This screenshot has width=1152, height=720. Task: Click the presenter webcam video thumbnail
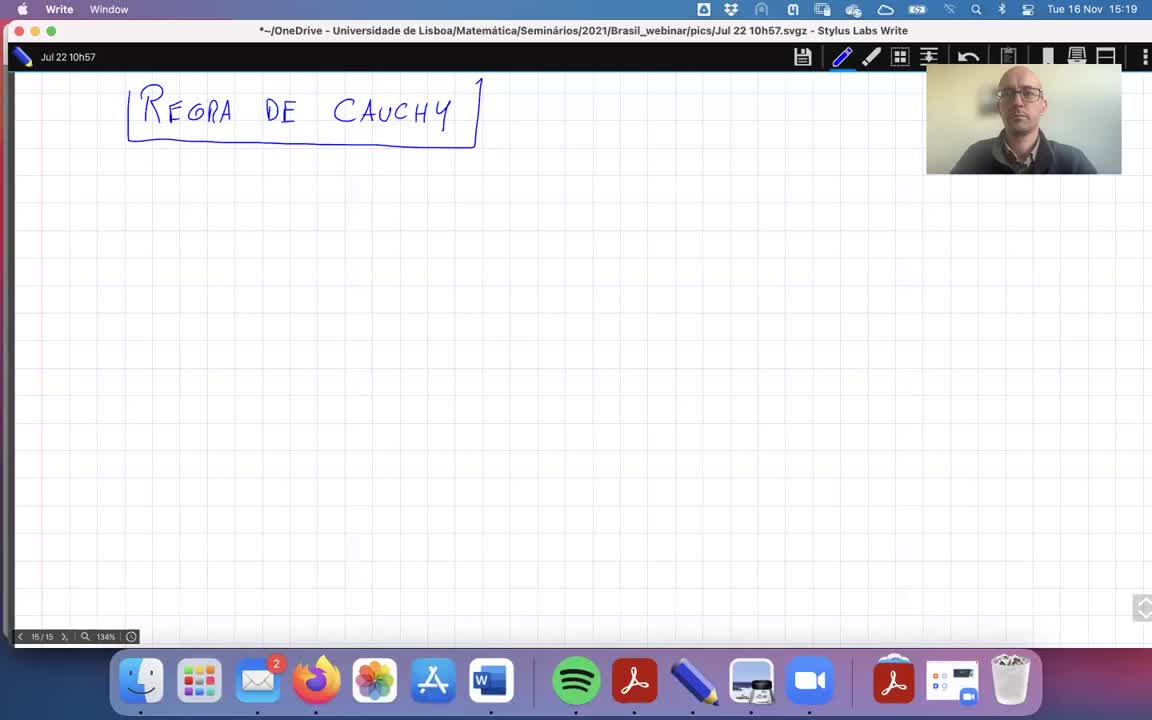(x=1023, y=119)
